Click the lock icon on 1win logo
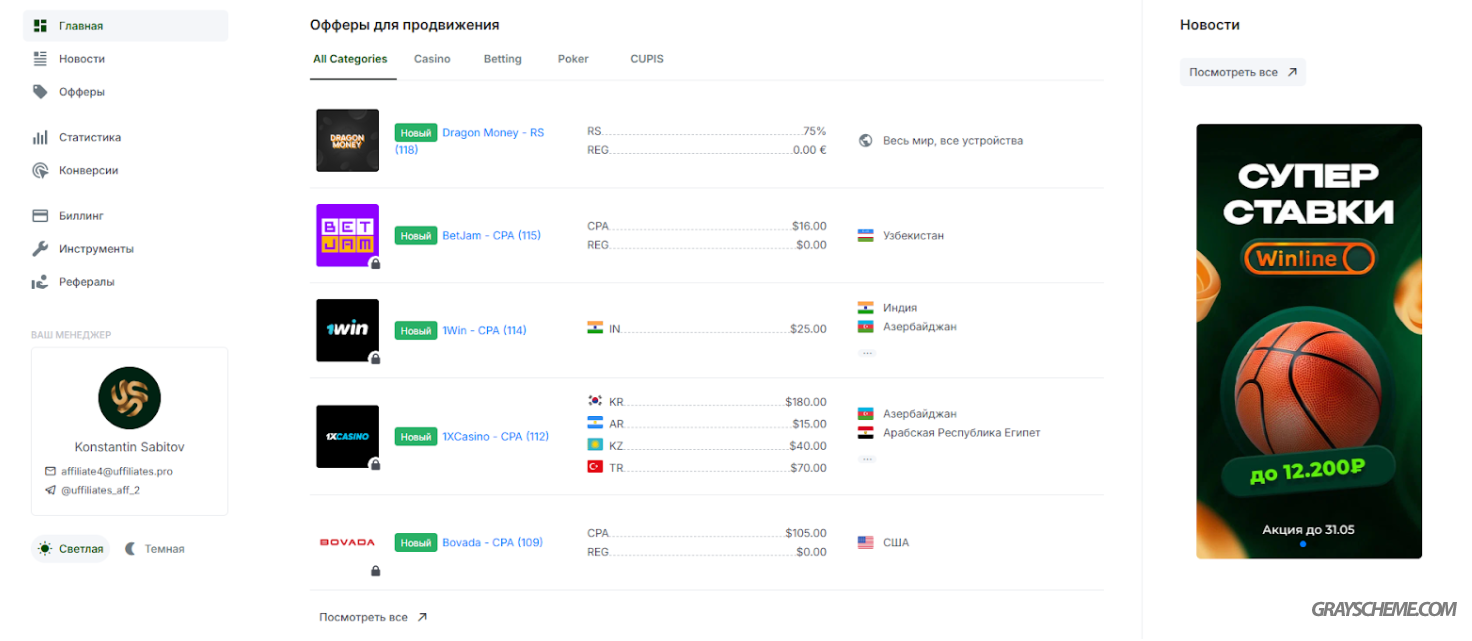Viewport: 1472px width, 641px height. pyautogui.click(x=375, y=358)
